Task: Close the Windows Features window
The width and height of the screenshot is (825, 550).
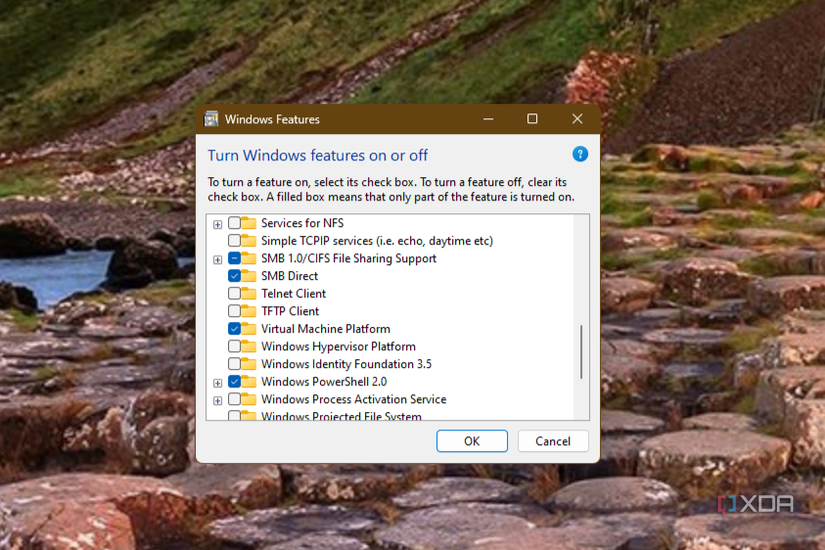Action: pyautogui.click(x=577, y=119)
